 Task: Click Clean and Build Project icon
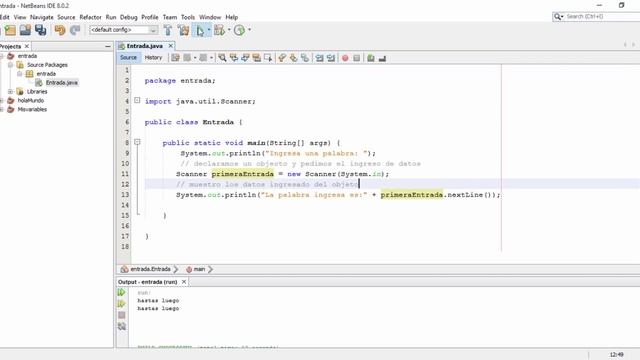click(x=183, y=30)
